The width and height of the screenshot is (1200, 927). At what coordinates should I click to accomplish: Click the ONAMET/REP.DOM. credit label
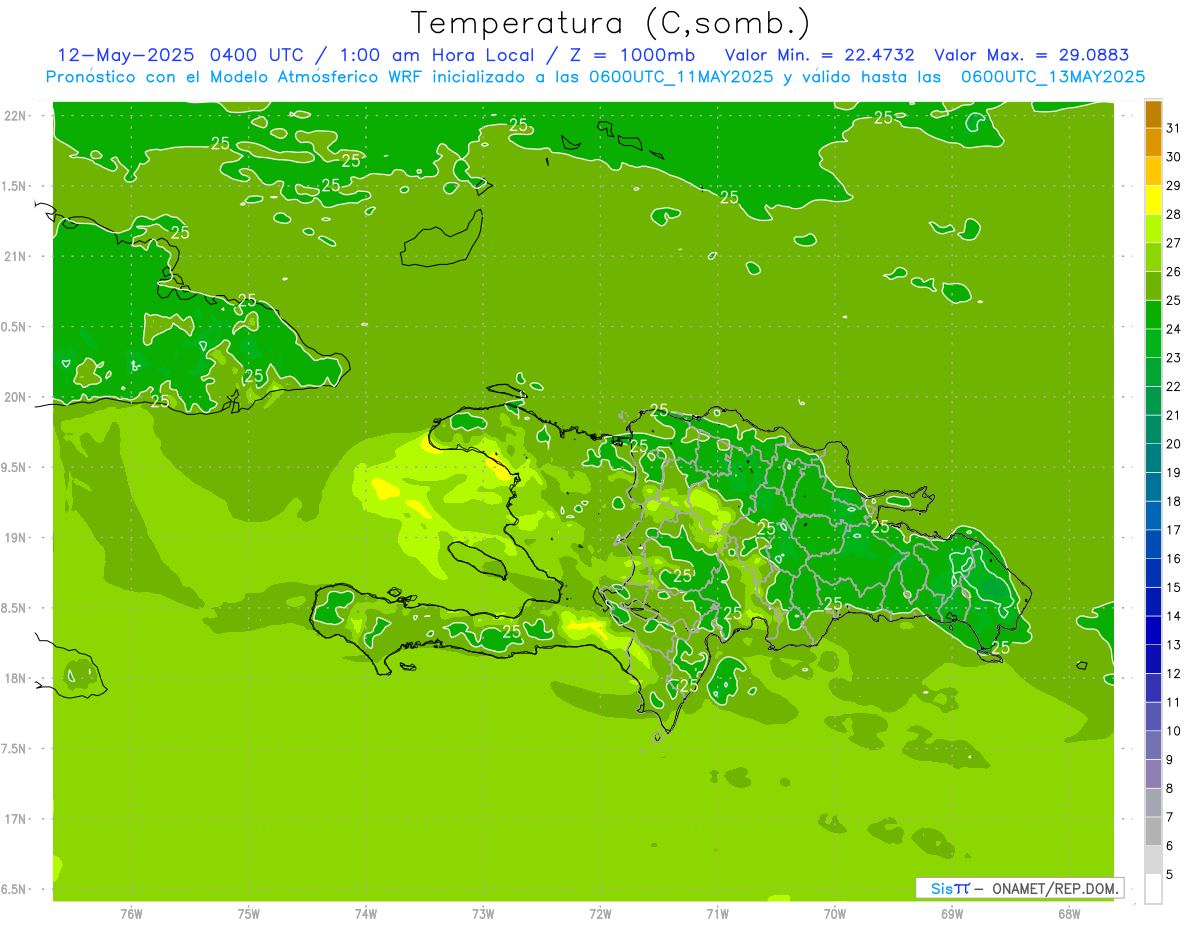tap(1054, 888)
